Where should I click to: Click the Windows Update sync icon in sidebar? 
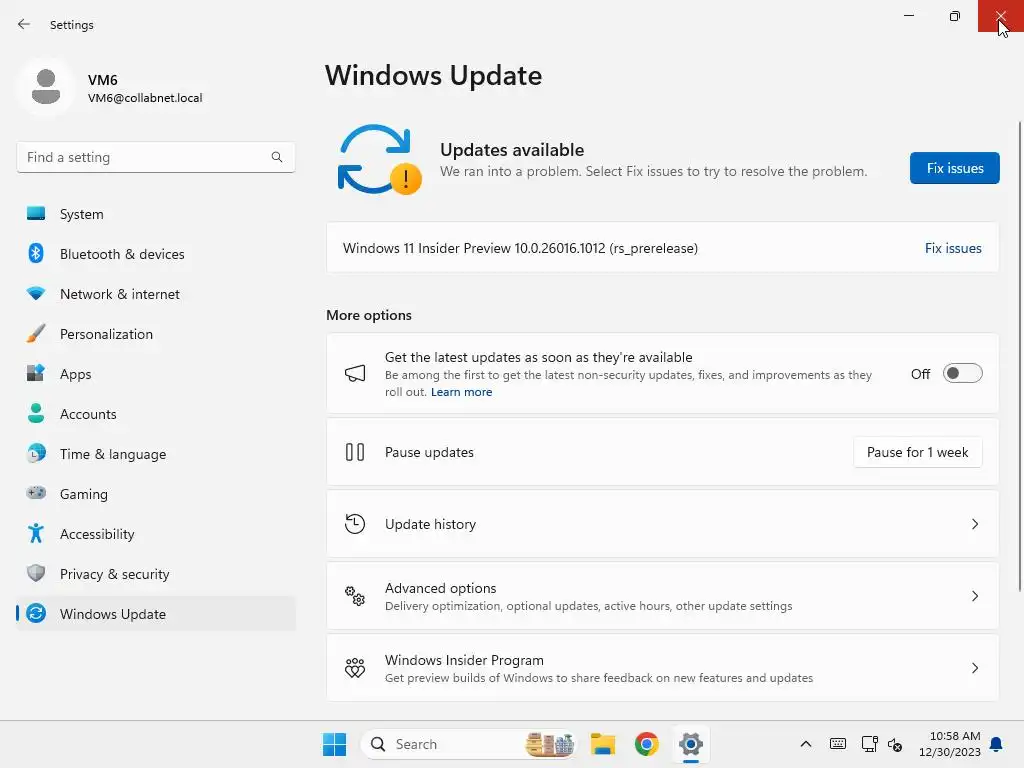(x=36, y=613)
